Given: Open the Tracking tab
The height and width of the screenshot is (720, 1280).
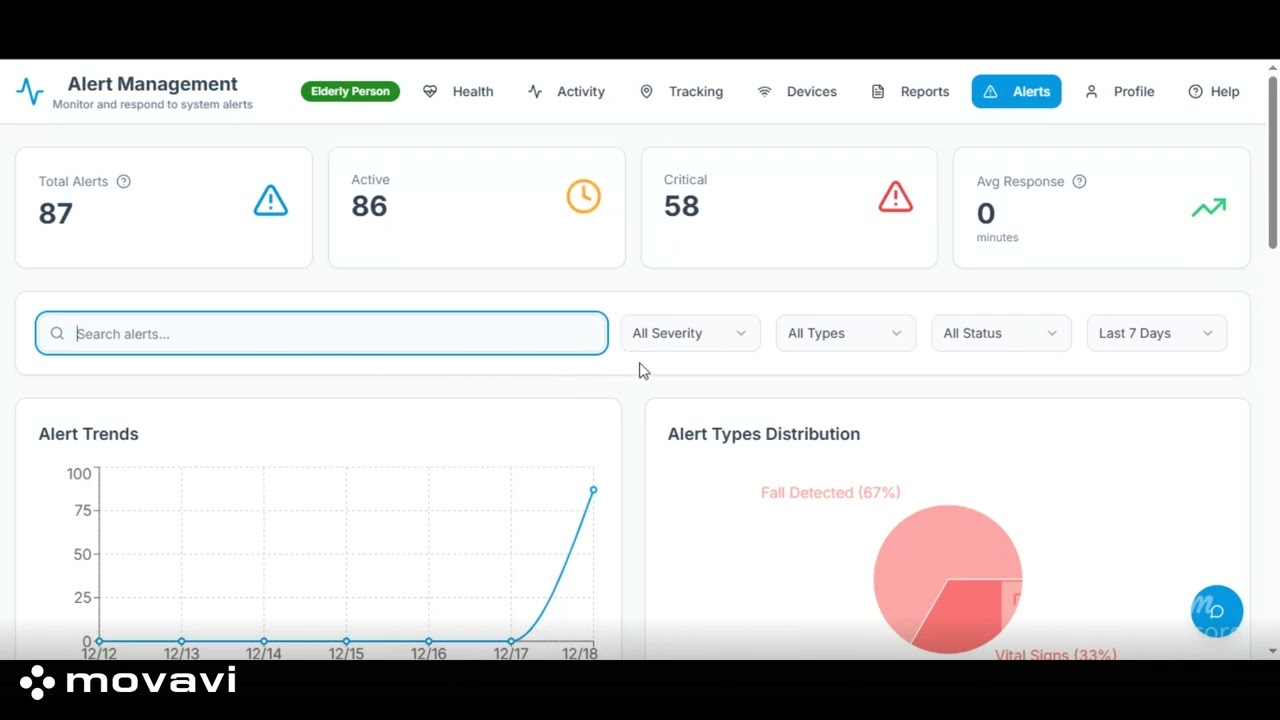Looking at the screenshot, I should pyautogui.click(x=681, y=91).
